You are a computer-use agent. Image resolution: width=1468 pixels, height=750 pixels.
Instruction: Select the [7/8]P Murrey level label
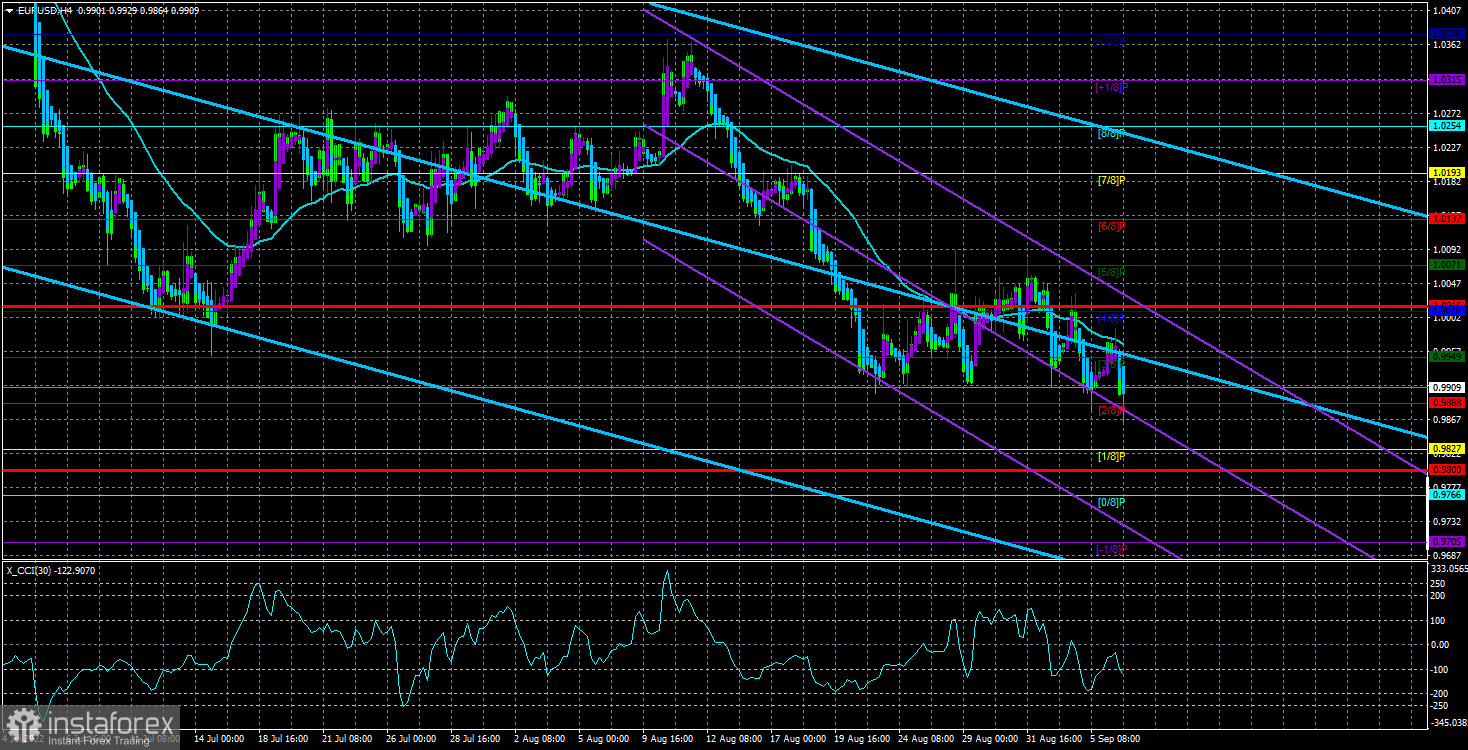[x=1111, y=180]
